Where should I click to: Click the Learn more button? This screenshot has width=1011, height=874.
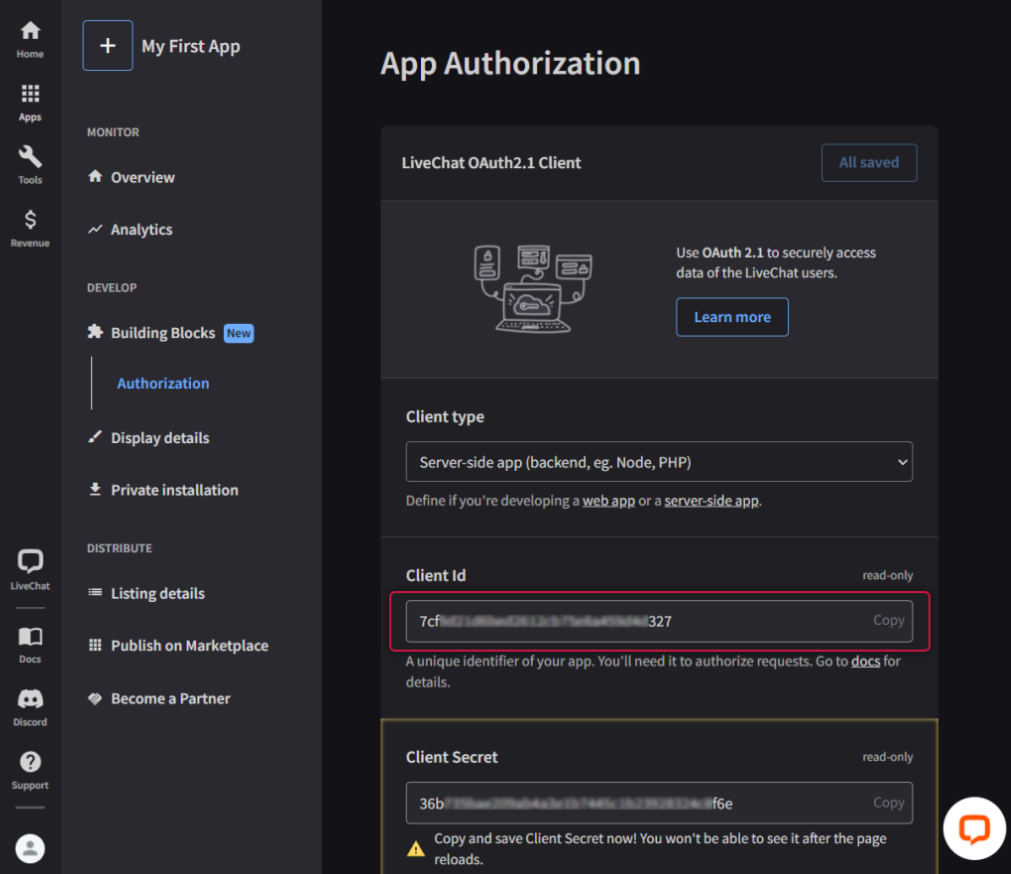pyautogui.click(x=732, y=317)
